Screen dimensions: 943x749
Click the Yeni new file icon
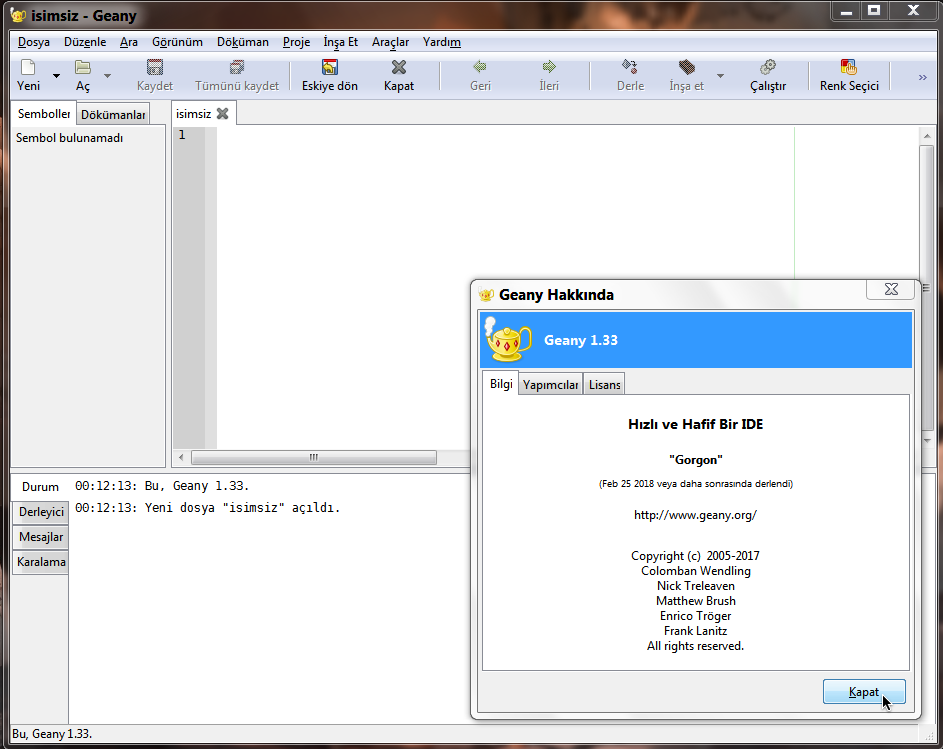[x=28, y=67]
